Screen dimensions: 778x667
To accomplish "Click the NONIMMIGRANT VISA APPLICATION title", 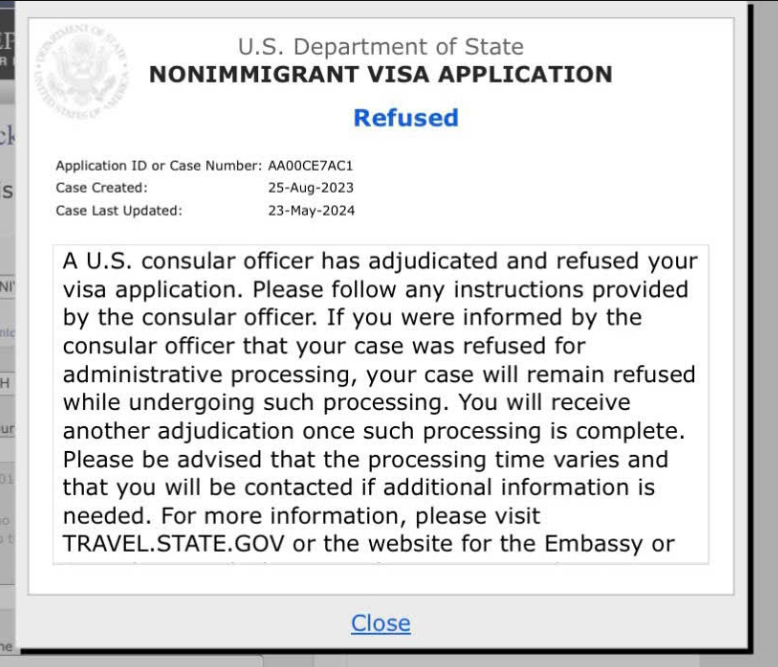I will coord(380,74).
